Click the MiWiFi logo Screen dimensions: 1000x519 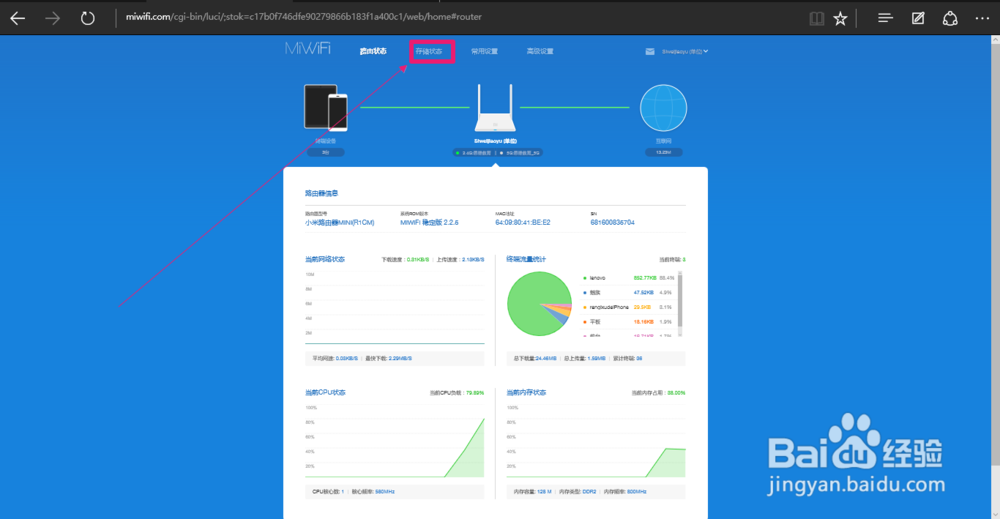point(308,49)
